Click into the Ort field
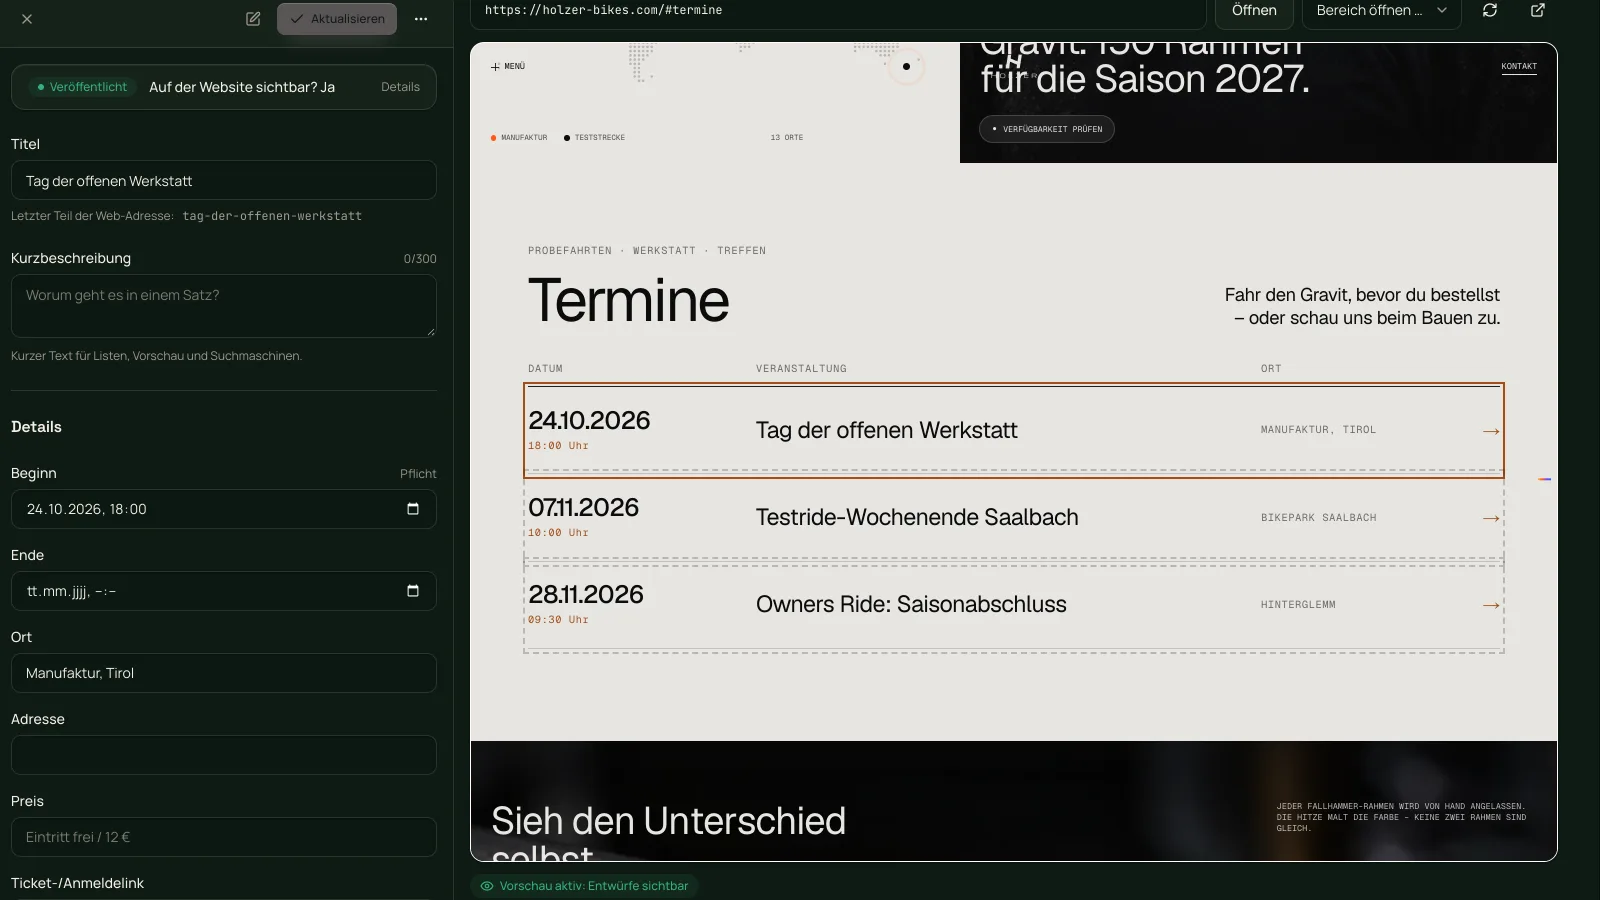This screenshot has width=1600, height=900. [x=224, y=673]
